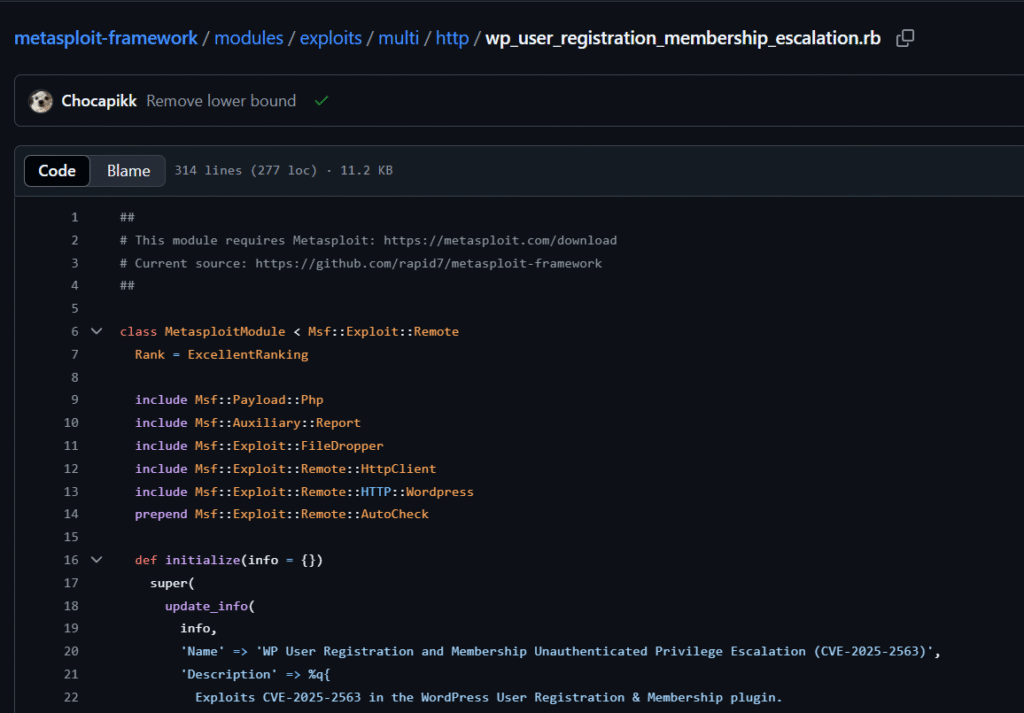
Task: Open the 'Remove lower bound' commit message
Action: pyautogui.click(x=221, y=101)
